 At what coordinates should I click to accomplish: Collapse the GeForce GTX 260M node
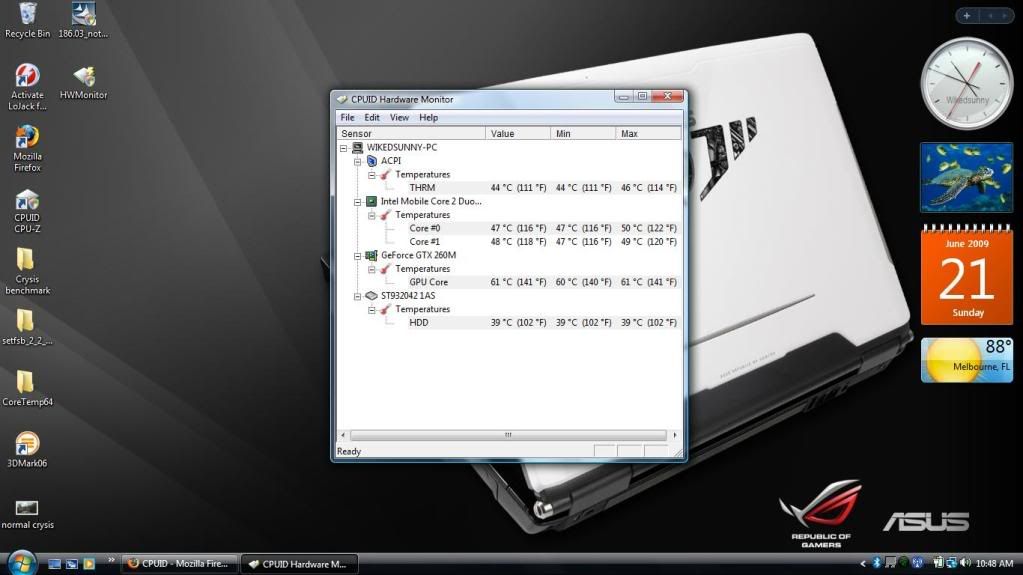[358, 256]
